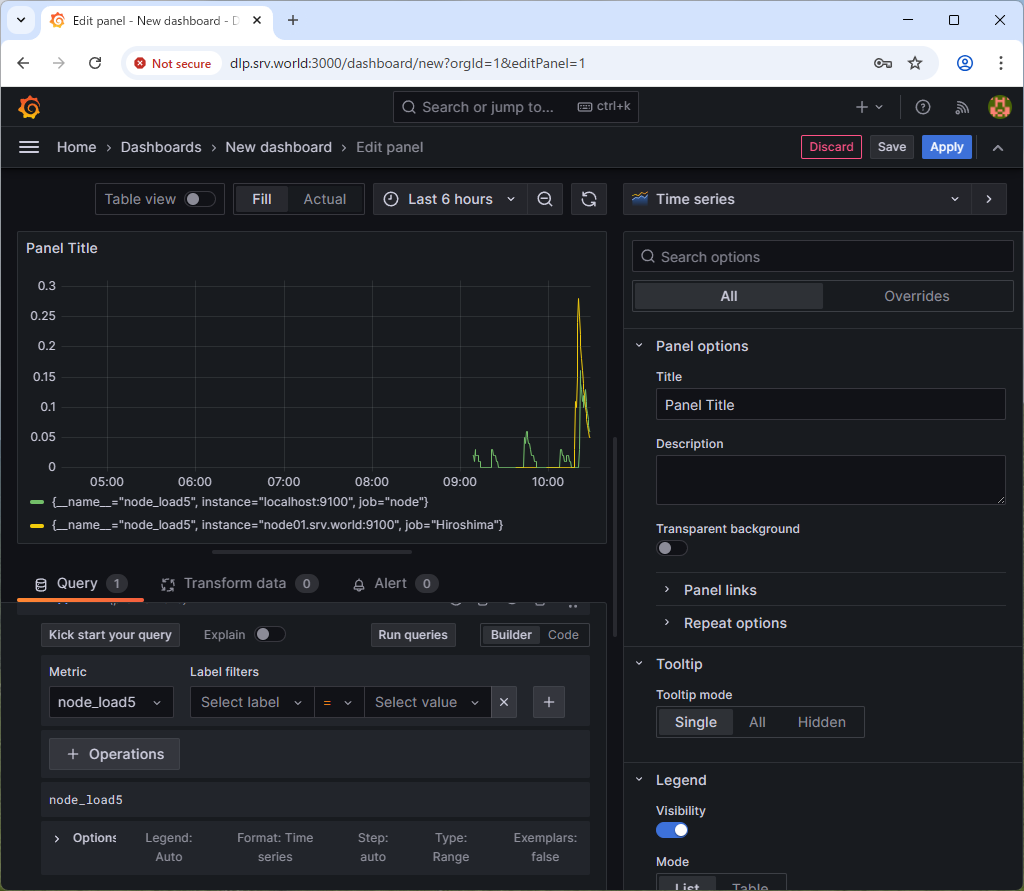This screenshot has height=891, width=1024.
Task: Go to New dashboard breadcrumb
Action: point(278,148)
